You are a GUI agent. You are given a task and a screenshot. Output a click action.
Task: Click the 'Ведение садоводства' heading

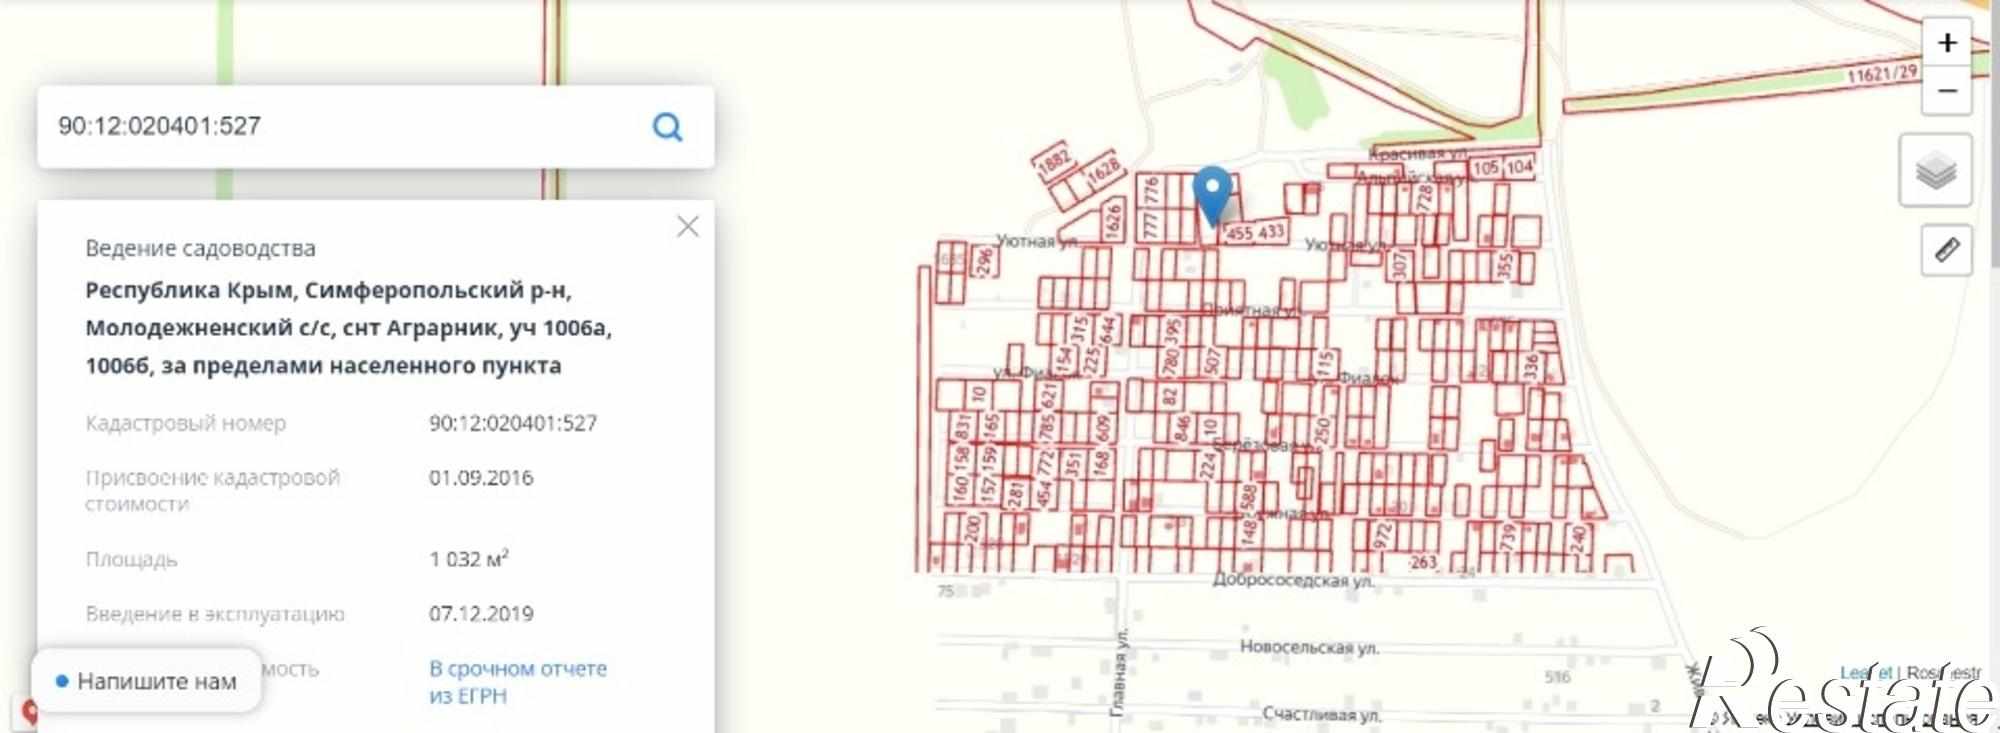[x=200, y=248]
